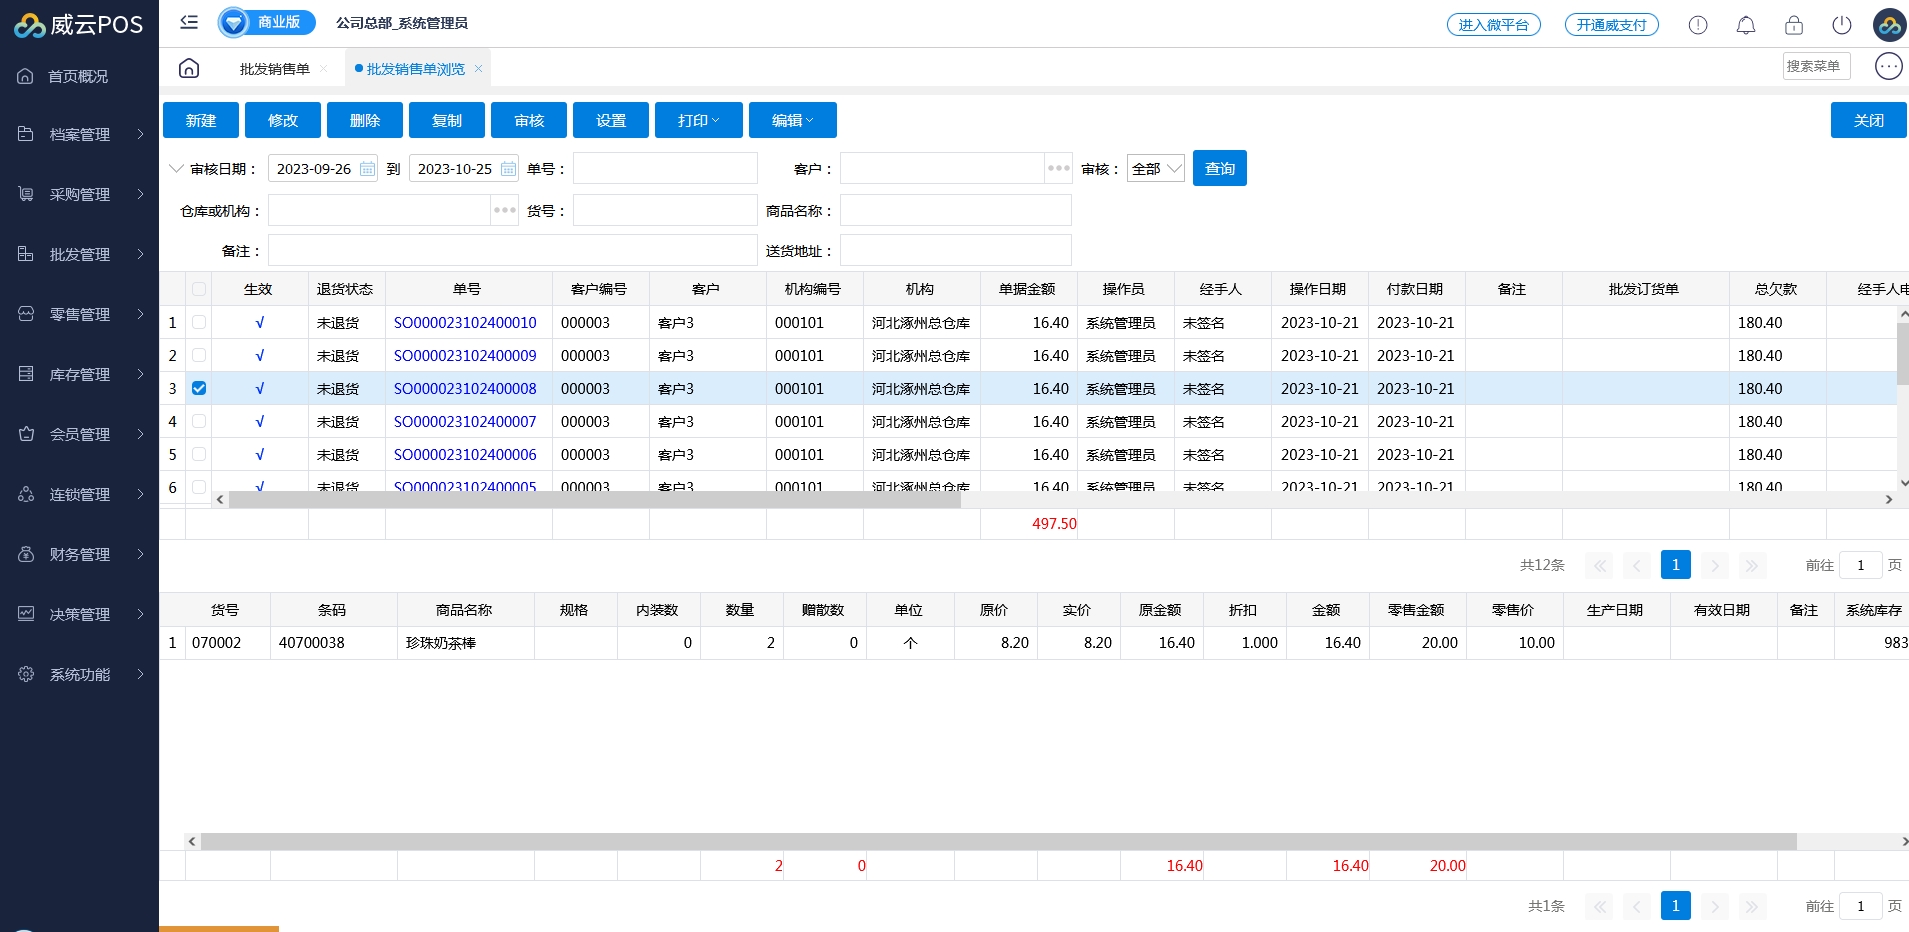Click the lock screen icon

pos(1793,25)
